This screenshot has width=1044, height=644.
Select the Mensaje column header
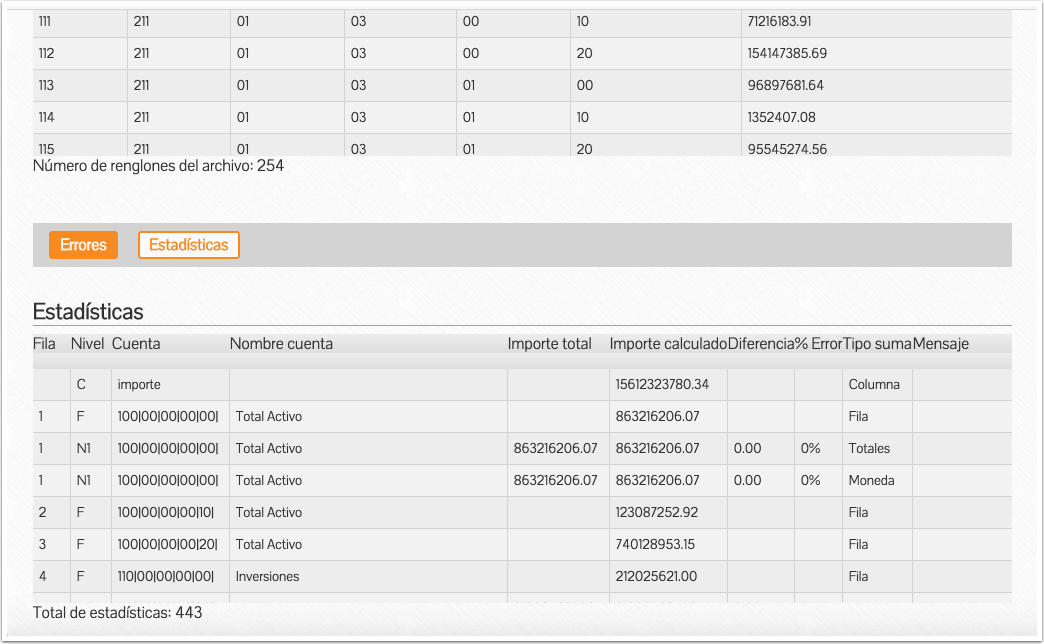(940, 344)
